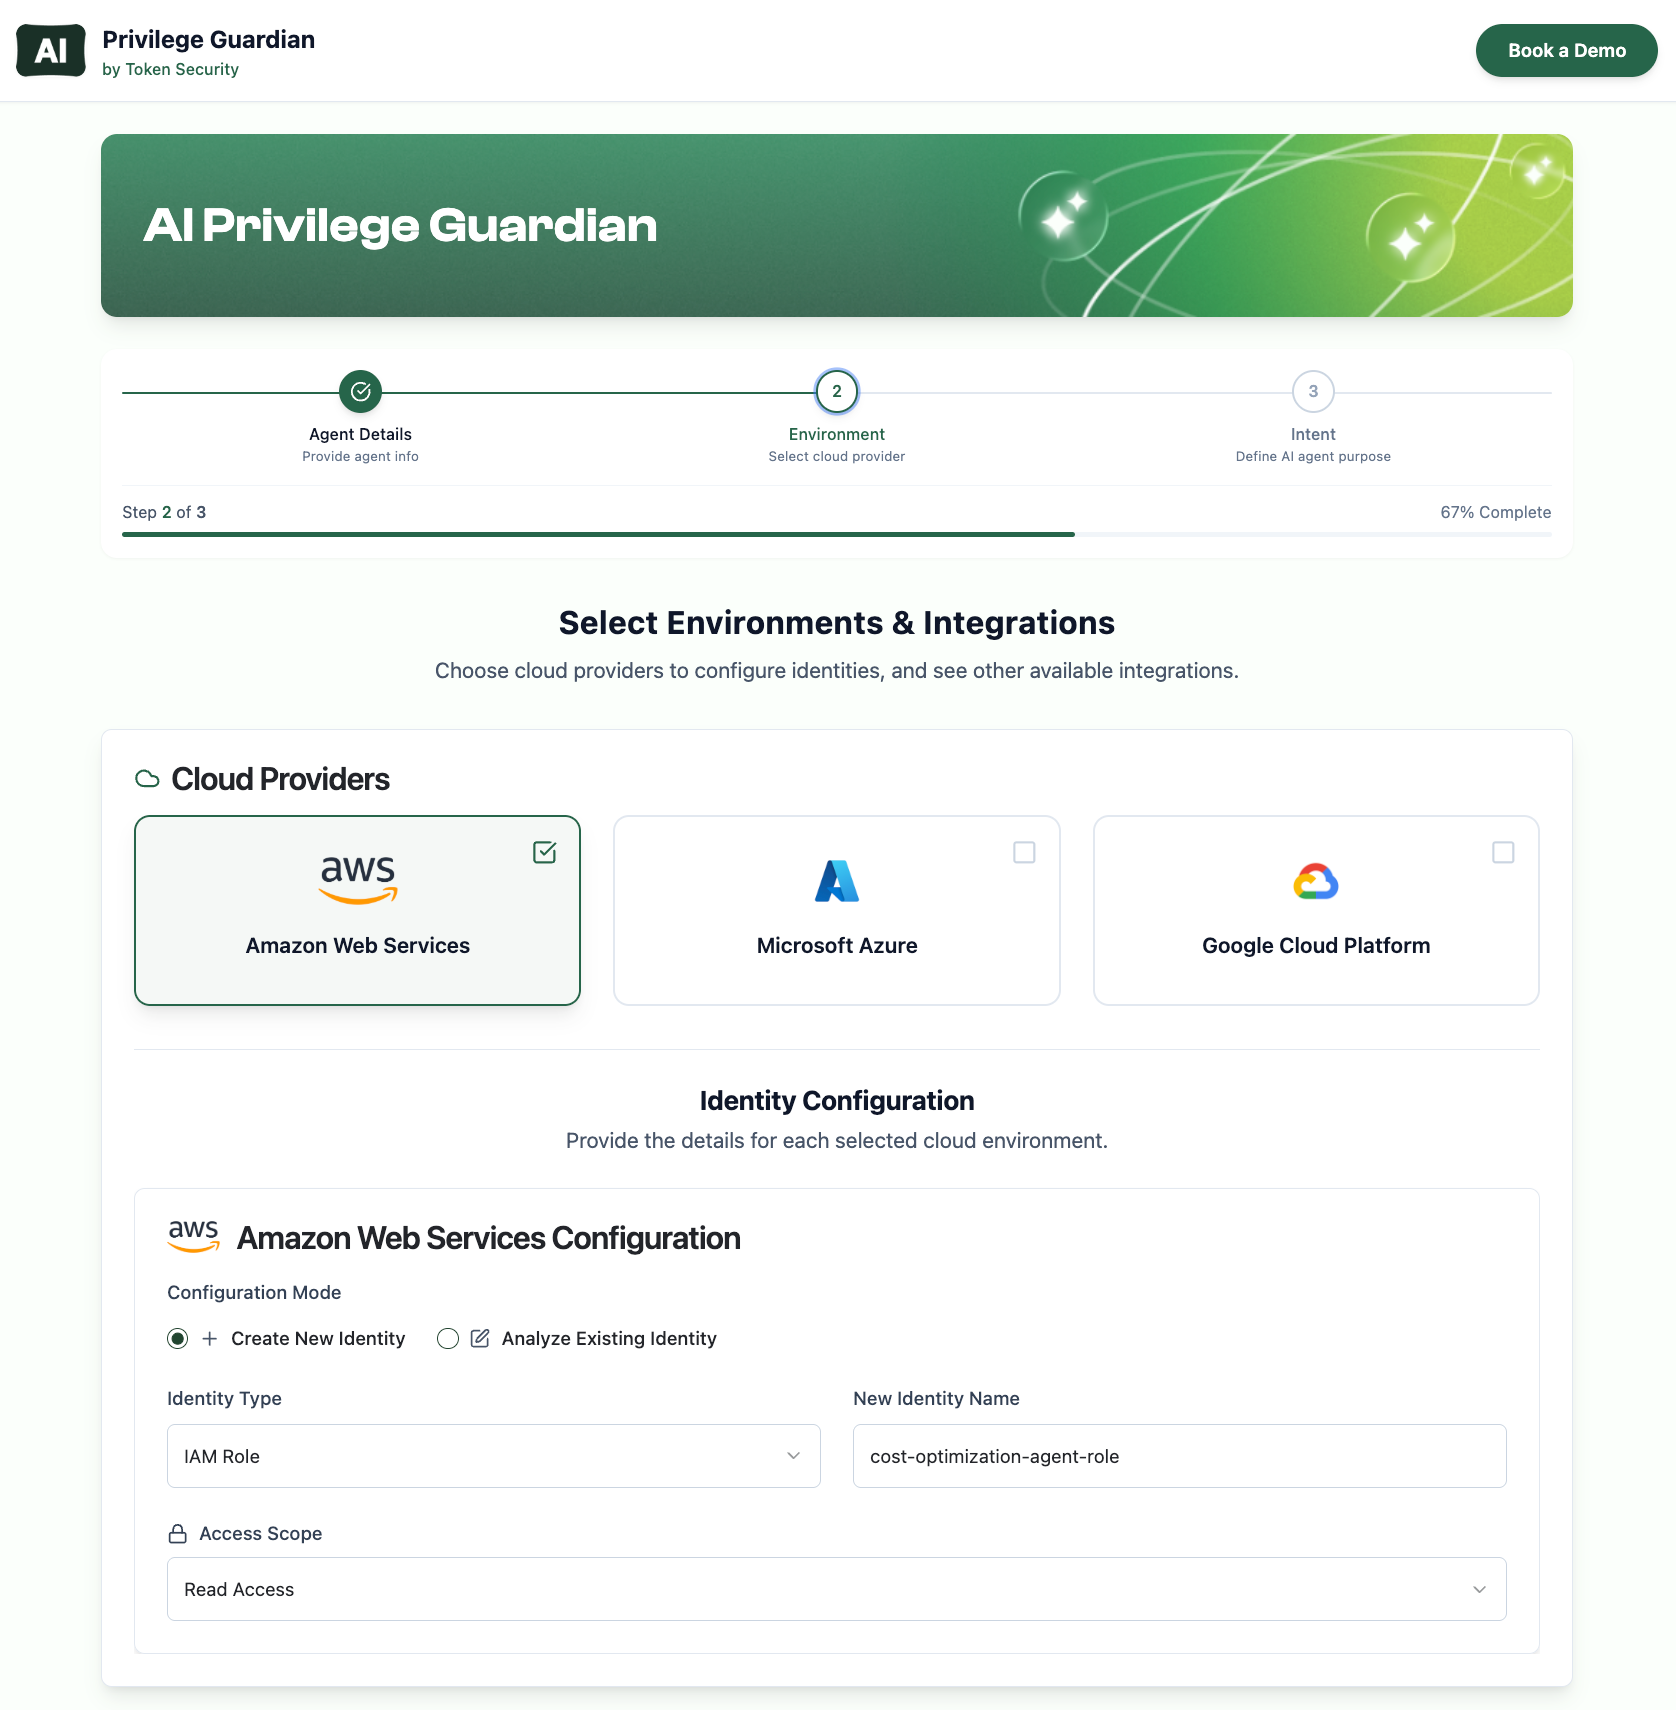Screen dimensions: 1676x1710
Task: Click the Identity Type field label
Action: (224, 1399)
